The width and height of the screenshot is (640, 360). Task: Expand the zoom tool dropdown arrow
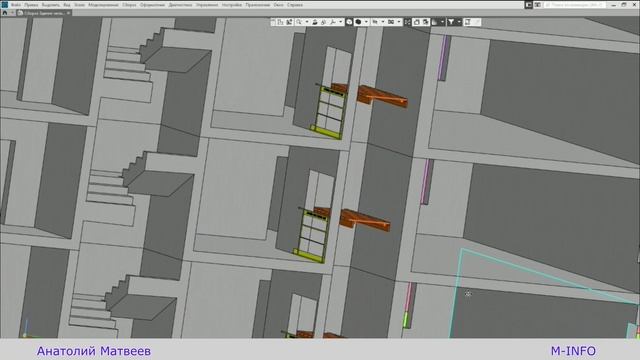pos(307,22)
